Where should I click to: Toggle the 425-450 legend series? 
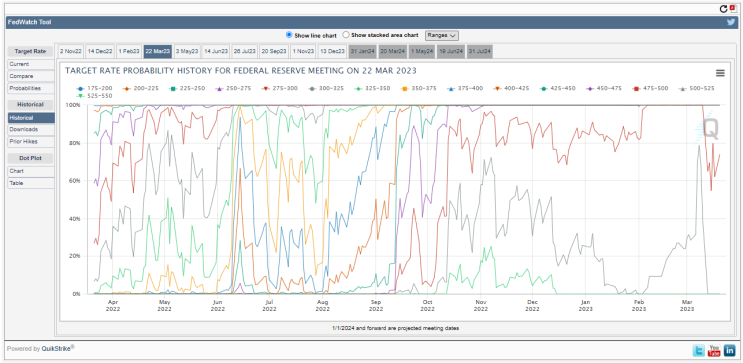click(558, 88)
